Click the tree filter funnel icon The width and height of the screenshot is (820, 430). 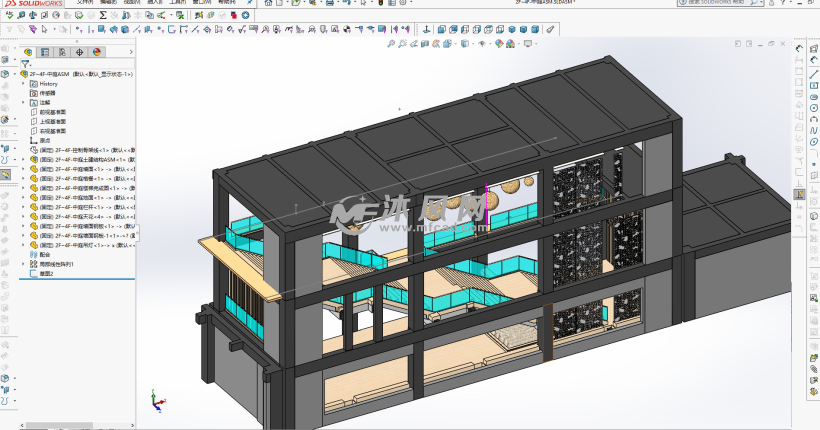click(25, 64)
